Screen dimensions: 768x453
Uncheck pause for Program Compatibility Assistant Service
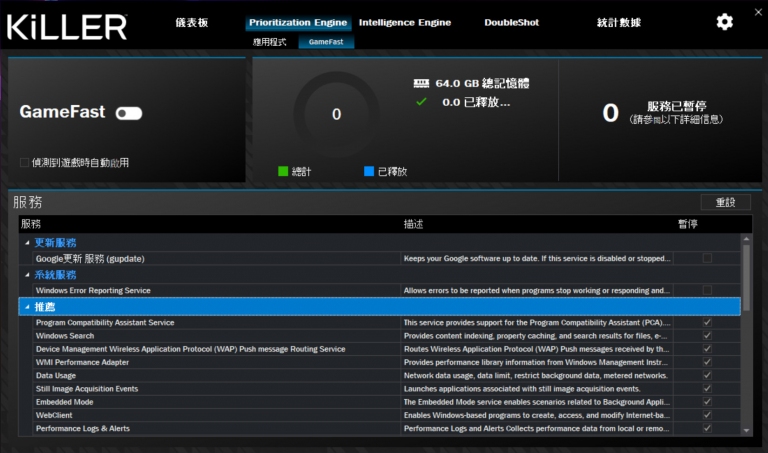pyautogui.click(x=707, y=322)
